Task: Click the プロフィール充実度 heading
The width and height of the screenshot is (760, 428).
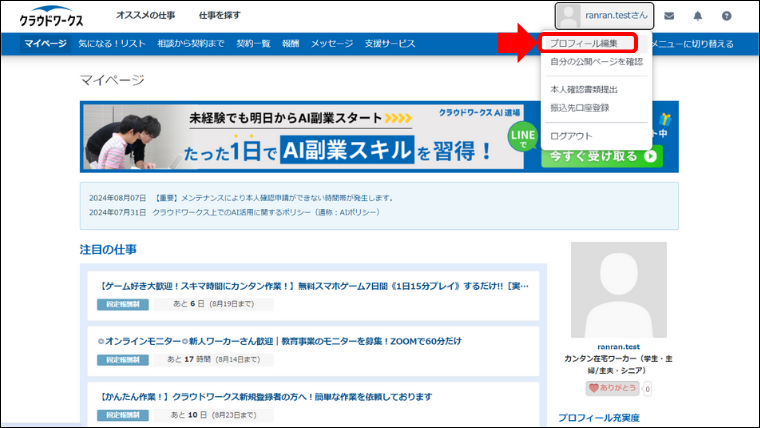Action: [x=599, y=418]
